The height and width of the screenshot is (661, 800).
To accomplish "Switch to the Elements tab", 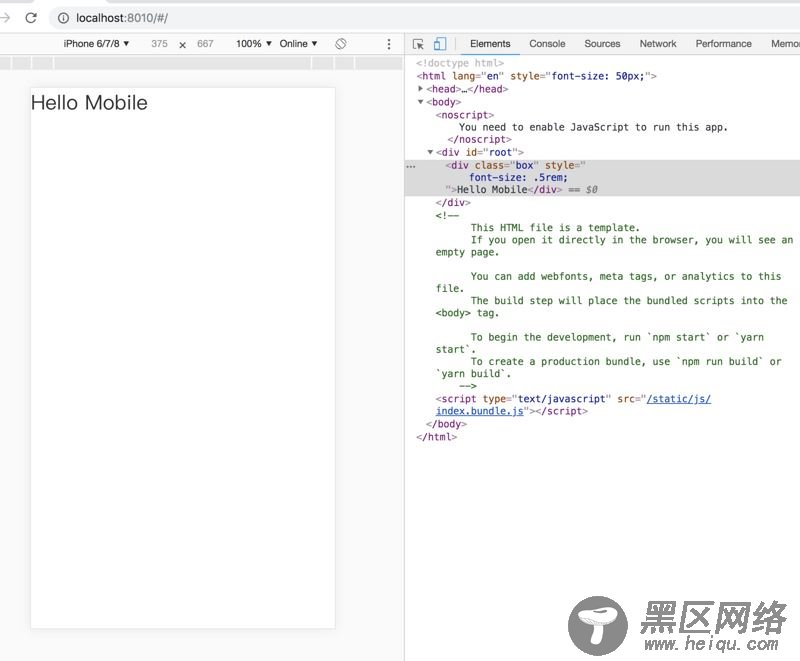I will (490, 44).
